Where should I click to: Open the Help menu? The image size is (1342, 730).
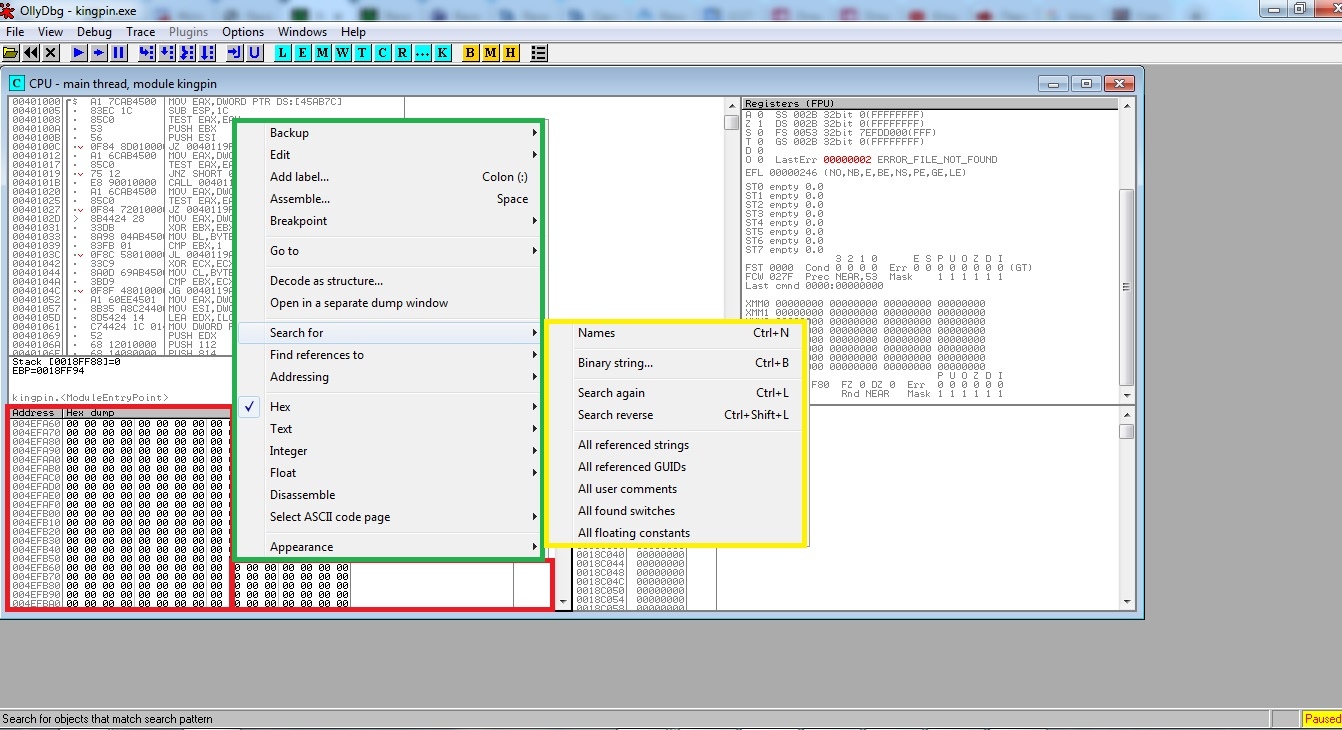click(x=353, y=32)
